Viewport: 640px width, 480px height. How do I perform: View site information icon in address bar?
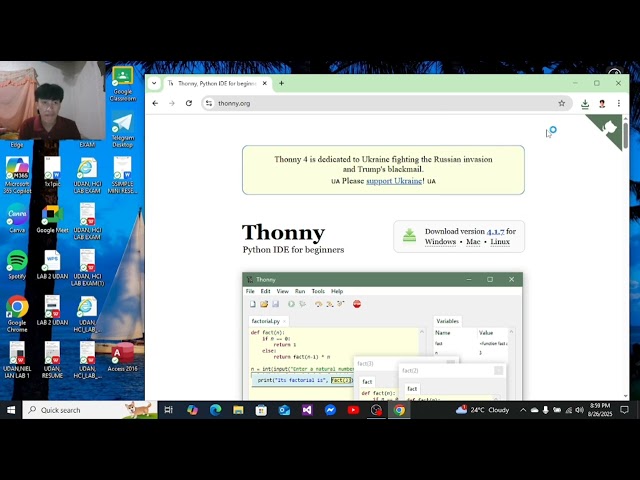tap(209, 103)
